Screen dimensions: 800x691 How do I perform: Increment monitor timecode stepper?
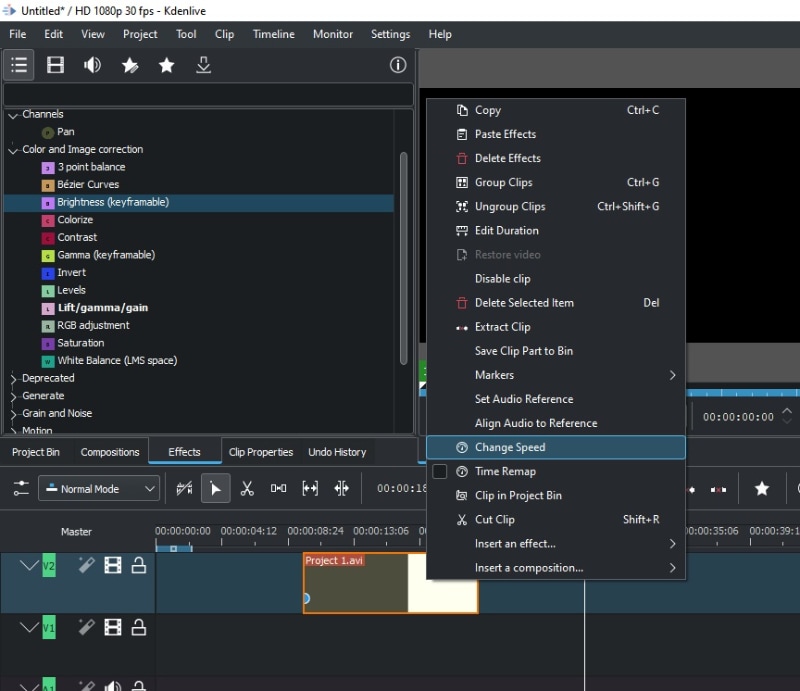[x=787, y=411]
